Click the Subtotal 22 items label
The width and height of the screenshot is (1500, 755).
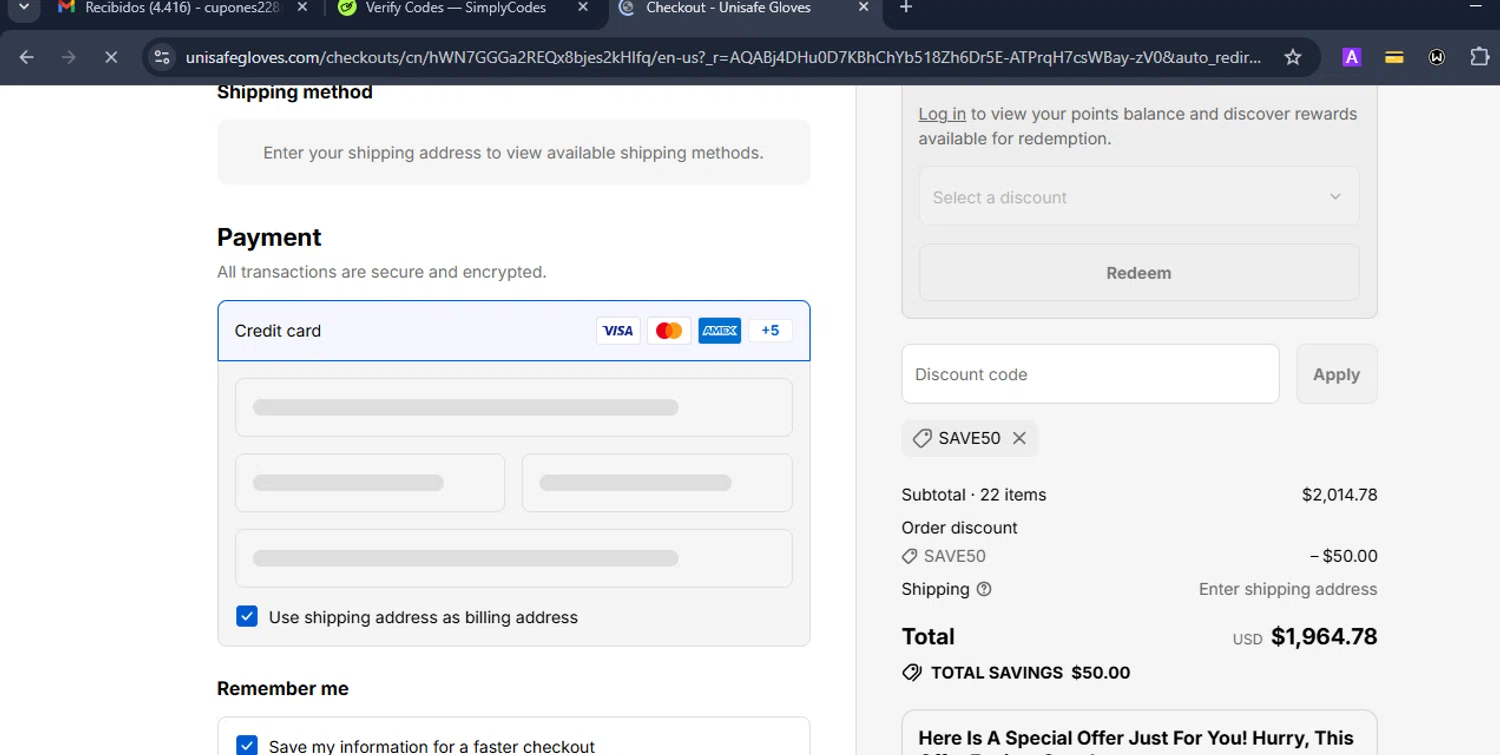[x=974, y=495]
